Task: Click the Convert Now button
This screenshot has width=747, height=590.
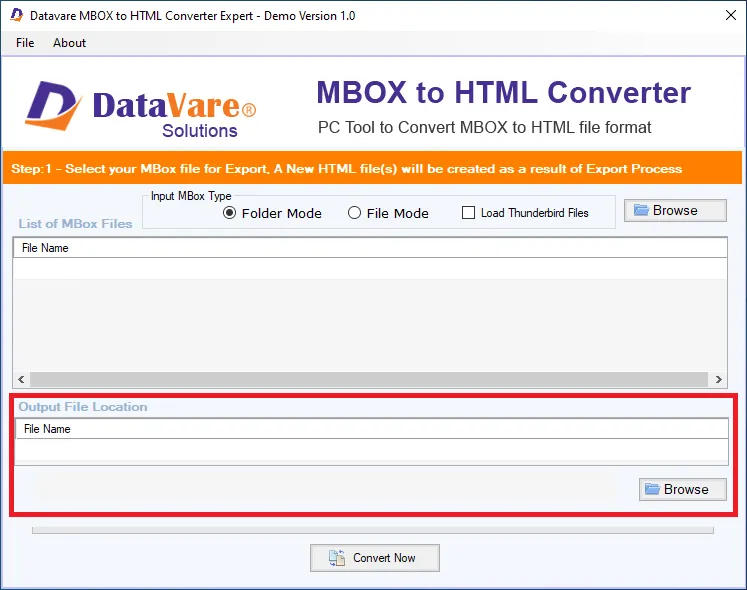Action: (x=374, y=558)
